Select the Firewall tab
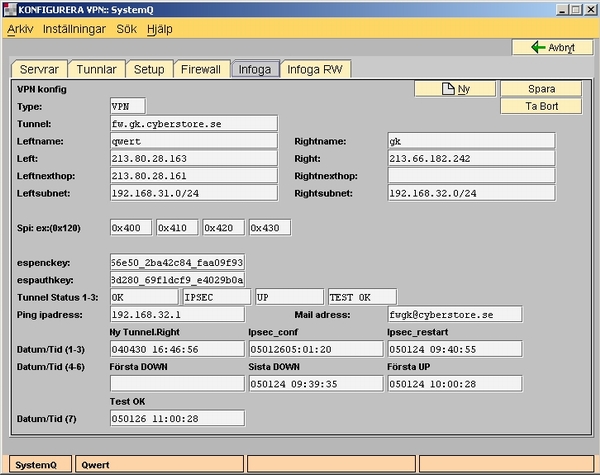This screenshot has width=600, height=475. [x=200, y=69]
